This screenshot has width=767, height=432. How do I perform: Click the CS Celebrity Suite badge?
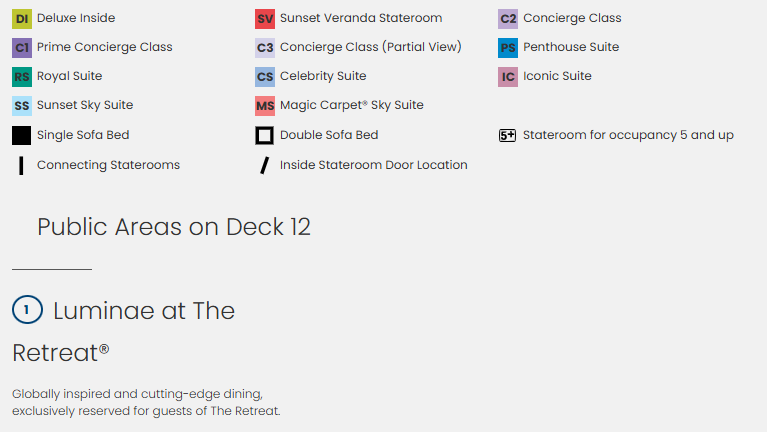click(x=265, y=76)
